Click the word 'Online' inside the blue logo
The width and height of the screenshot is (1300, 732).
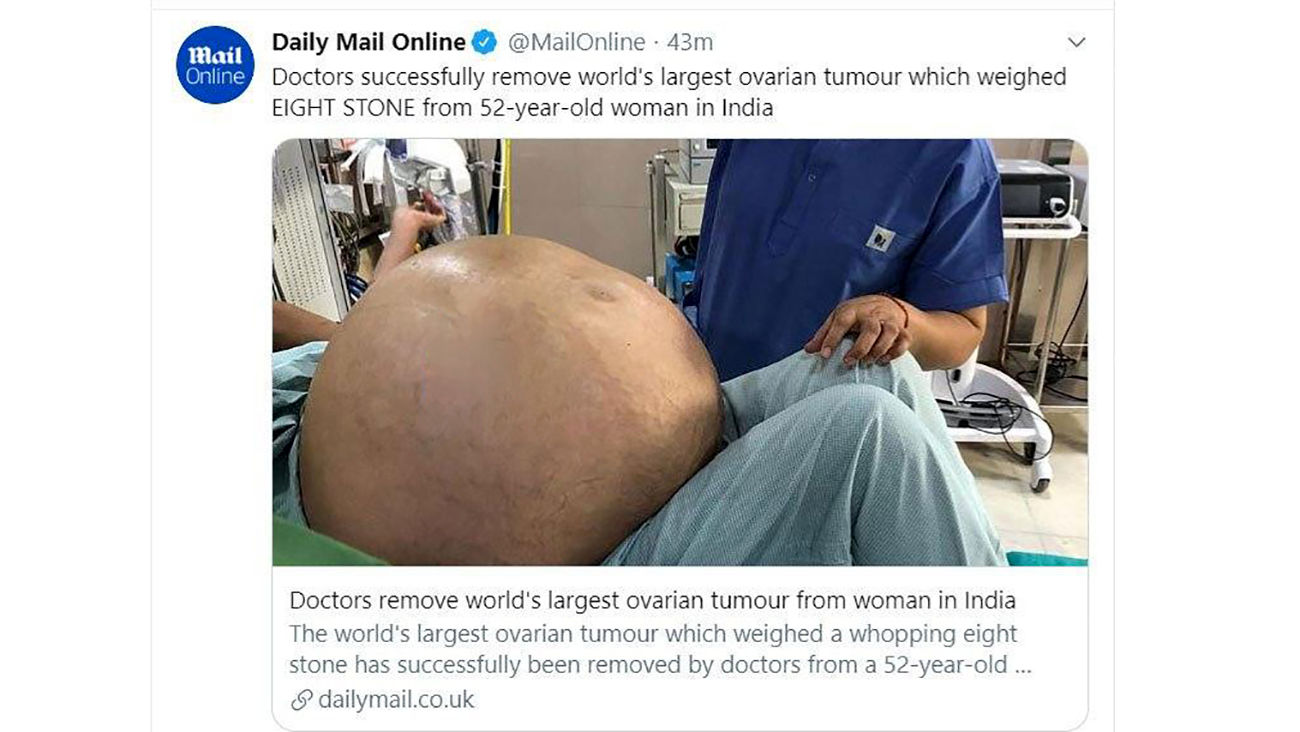click(215, 76)
